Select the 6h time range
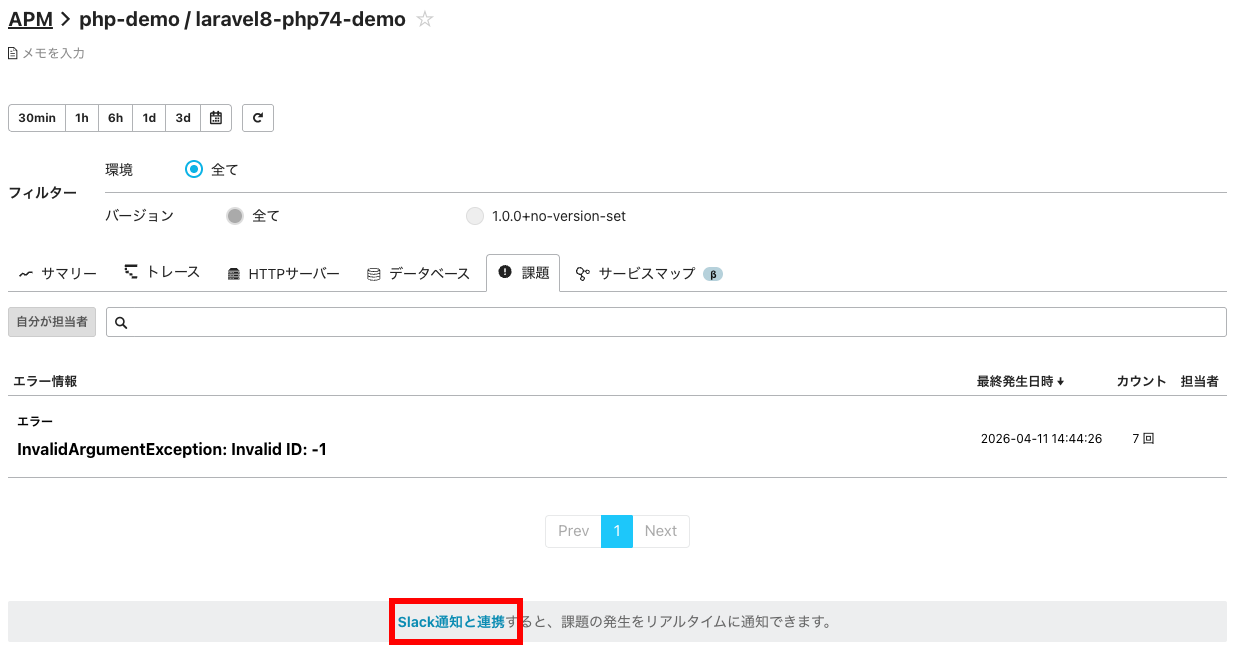This screenshot has width=1233, height=651. point(115,118)
